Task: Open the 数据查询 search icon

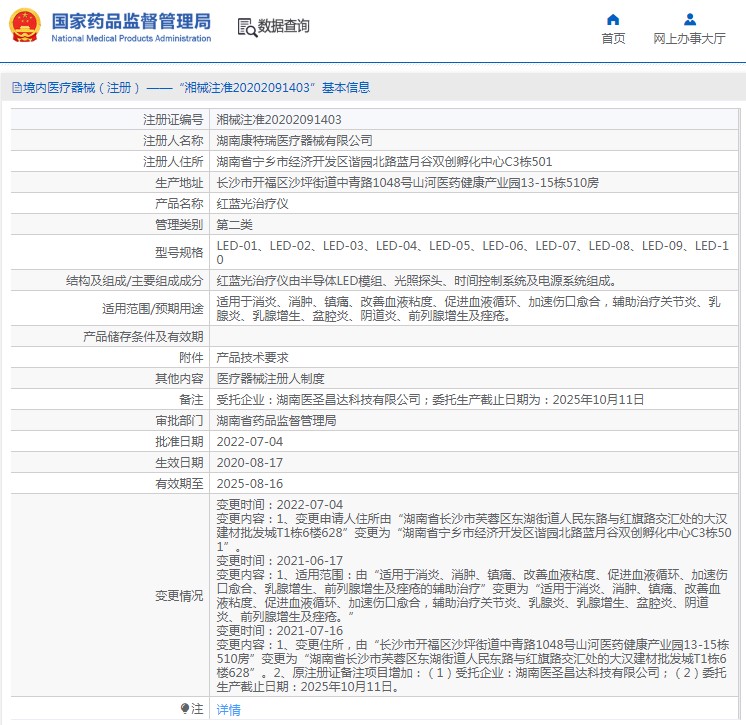Action: pos(247,28)
